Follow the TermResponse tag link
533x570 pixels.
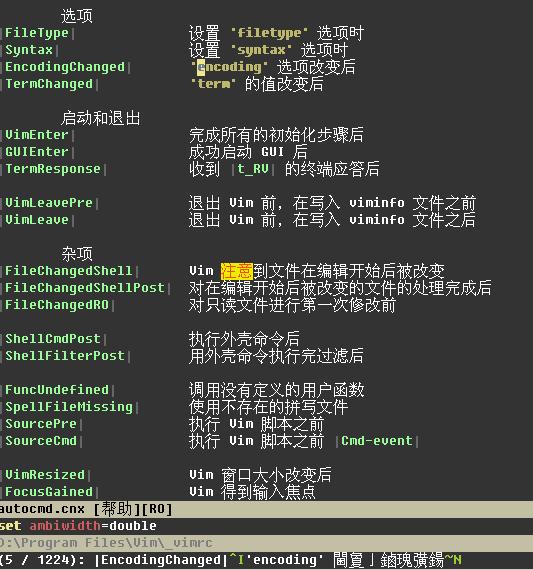[x=53, y=169]
